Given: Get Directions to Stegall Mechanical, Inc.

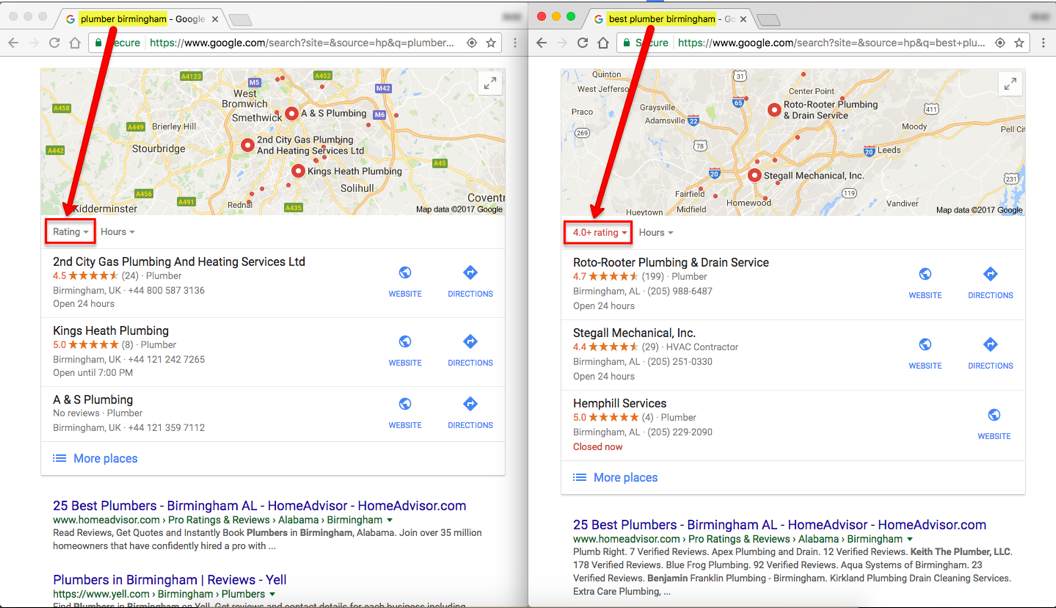Looking at the screenshot, I should 990,353.
